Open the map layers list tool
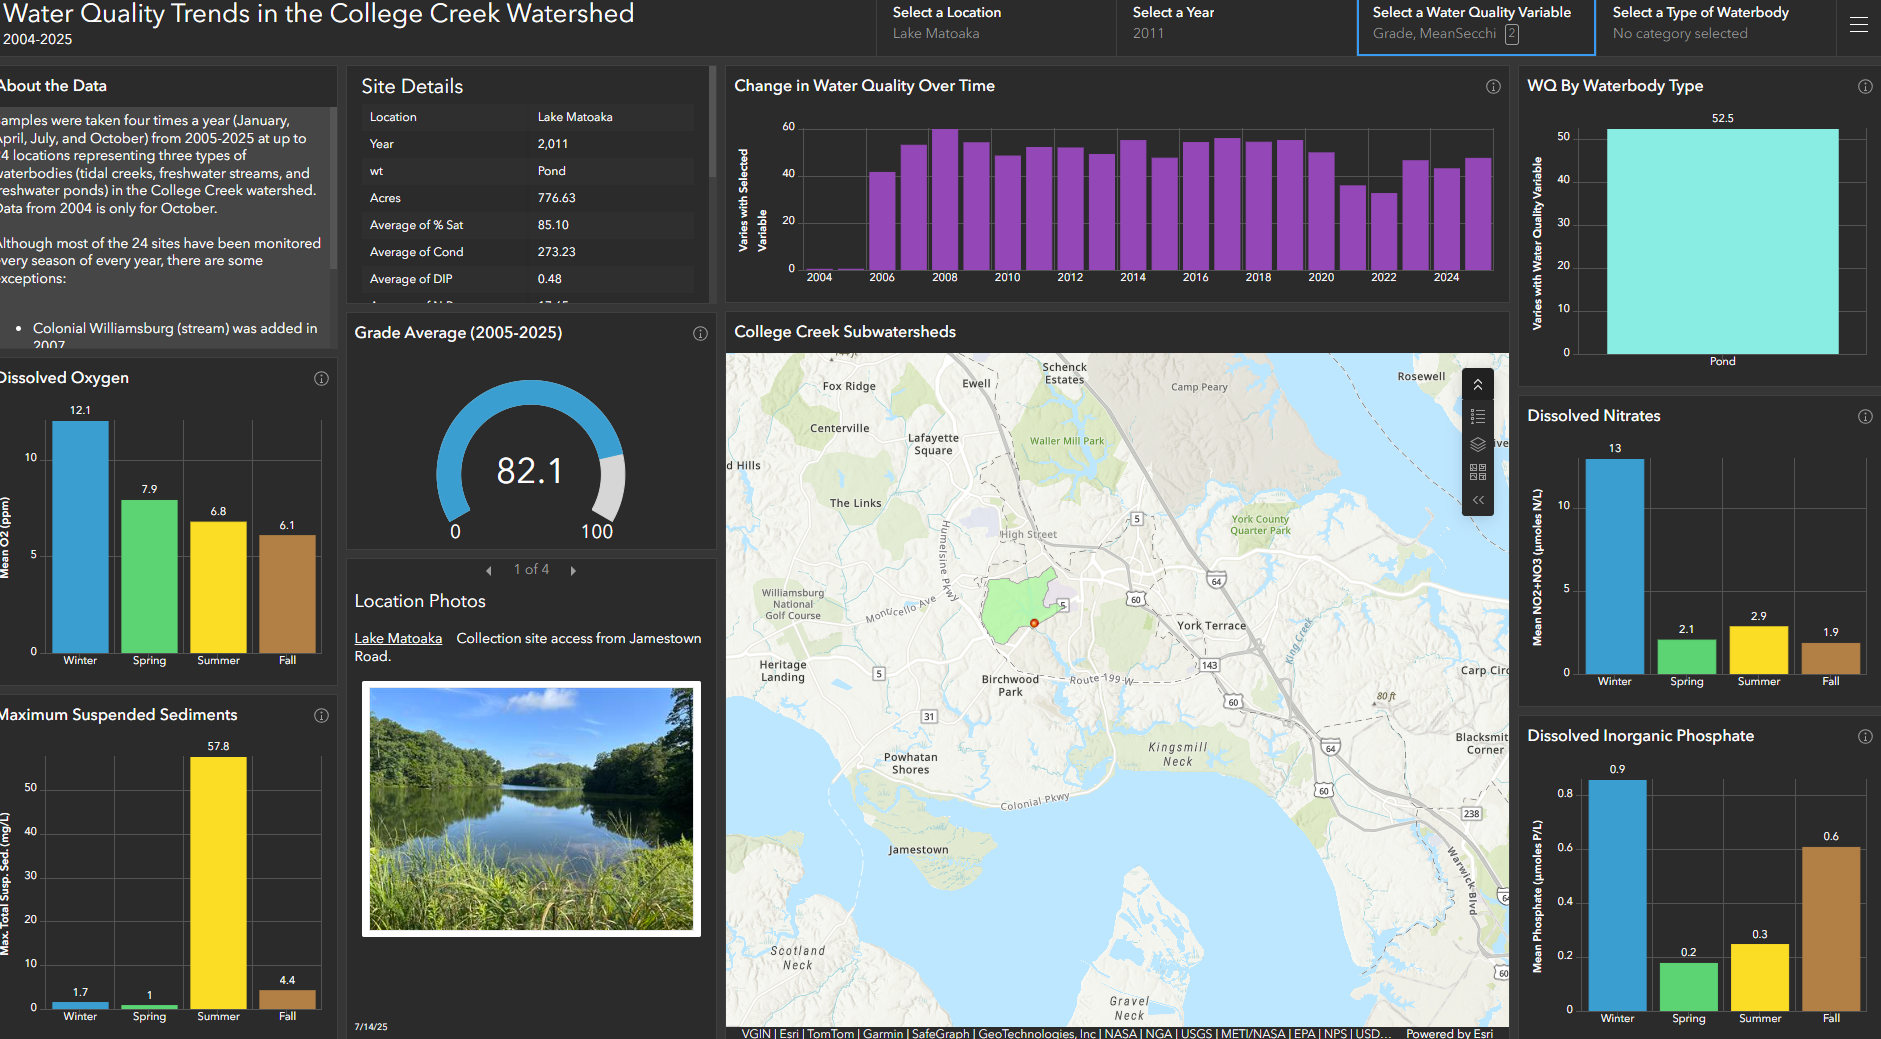Image resolution: width=1881 pixels, height=1039 pixels. 1478,444
